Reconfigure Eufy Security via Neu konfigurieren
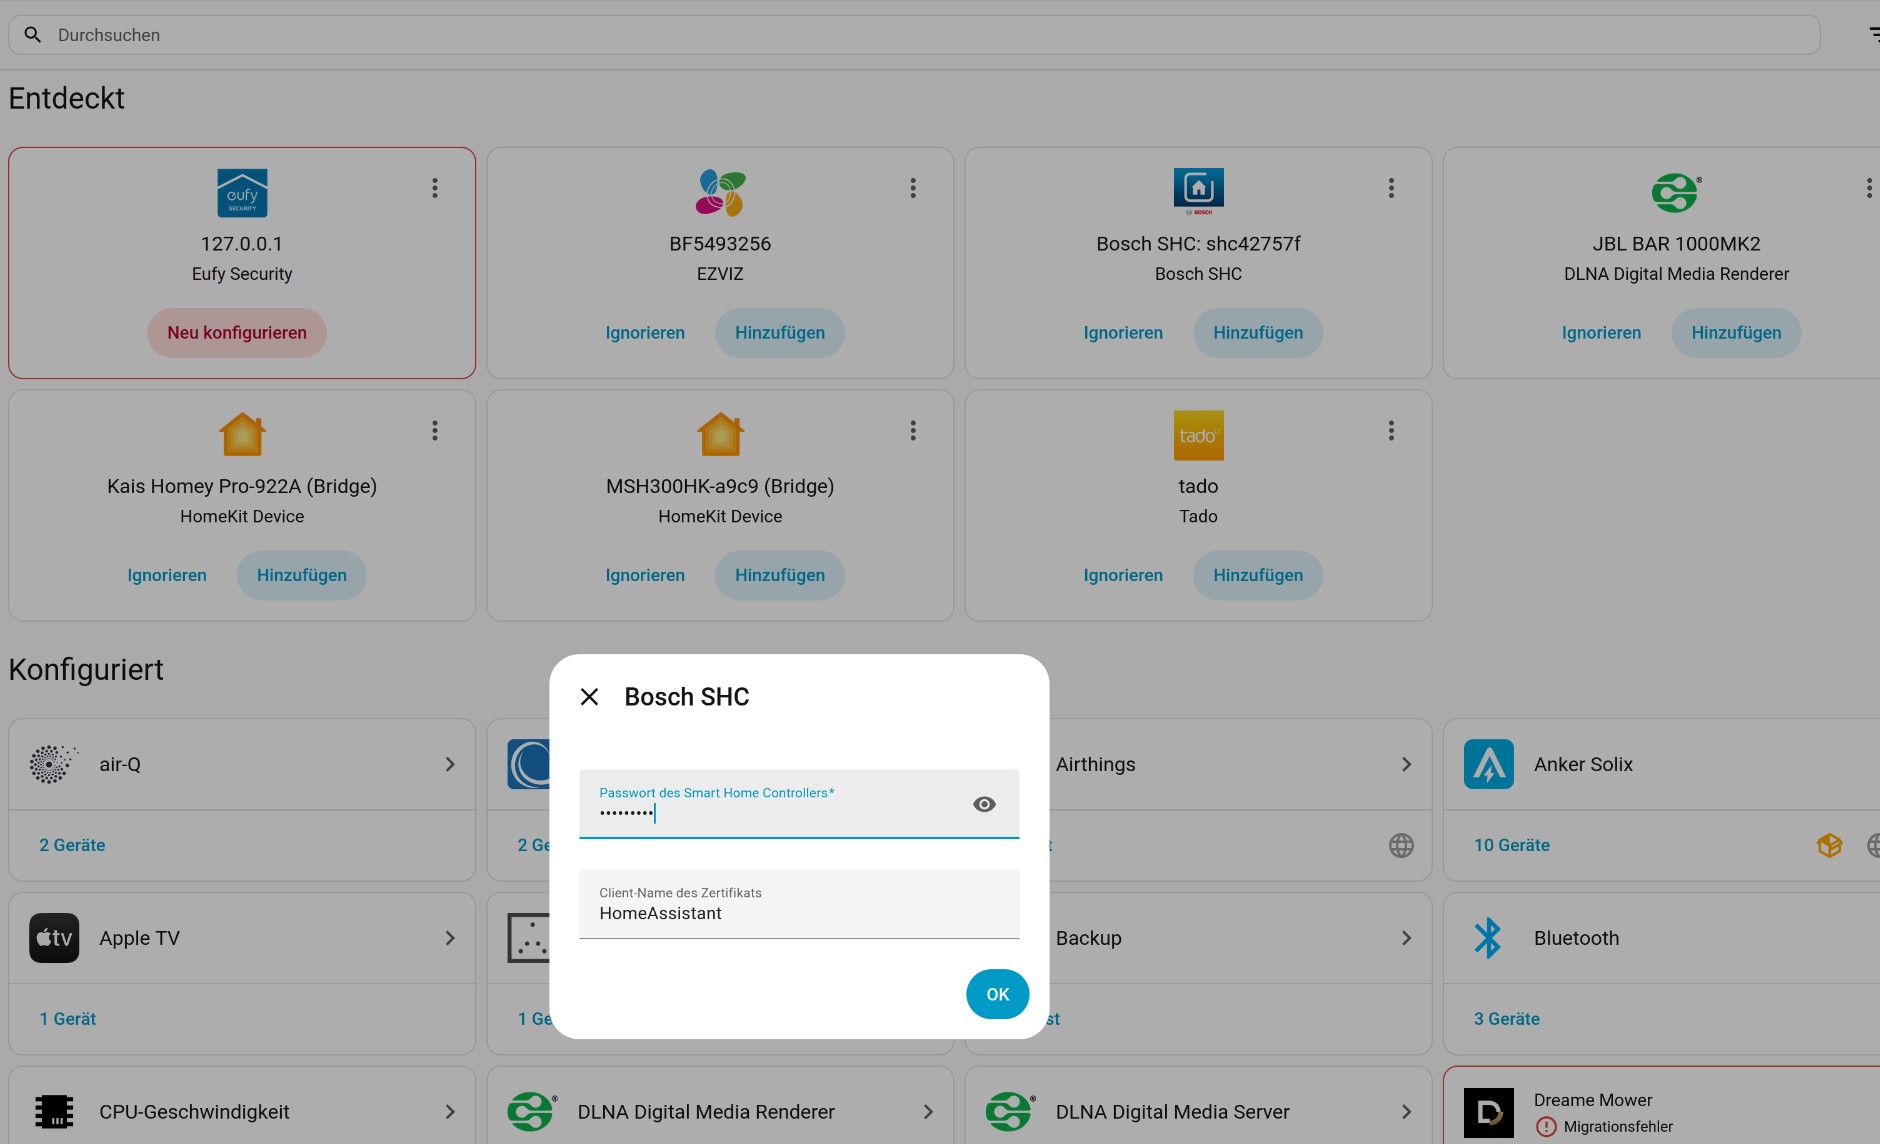Viewport: 1880px width, 1144px height. (237, 333)
